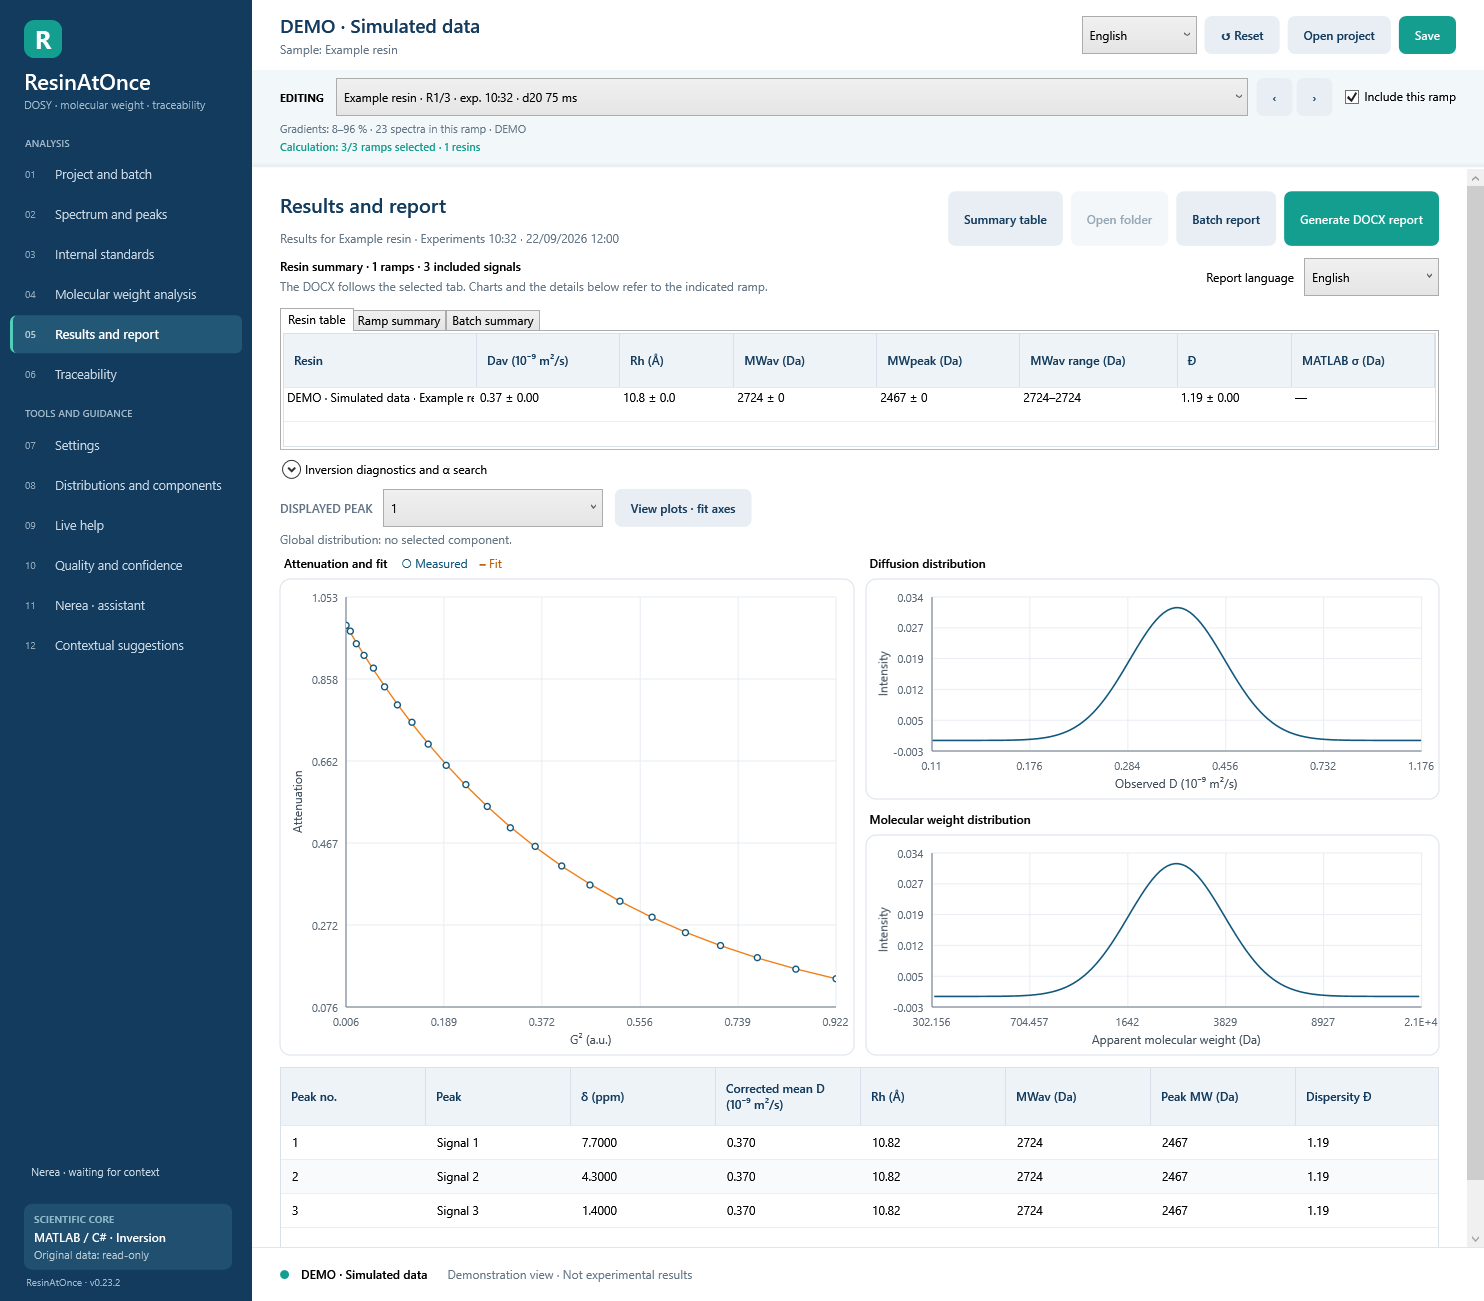
Task: Open the Displayed peak dropdown
Action: coord(493,508)
